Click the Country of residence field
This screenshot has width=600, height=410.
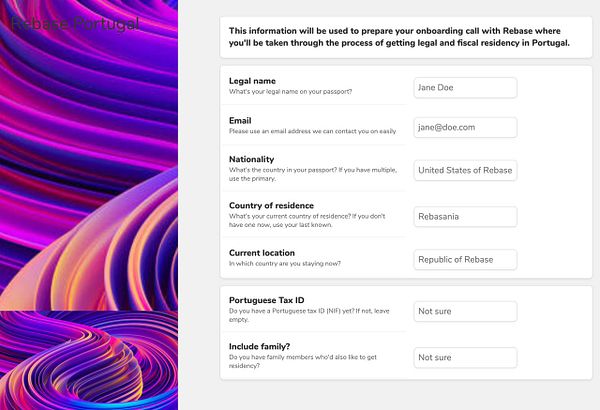pos(465,217)
